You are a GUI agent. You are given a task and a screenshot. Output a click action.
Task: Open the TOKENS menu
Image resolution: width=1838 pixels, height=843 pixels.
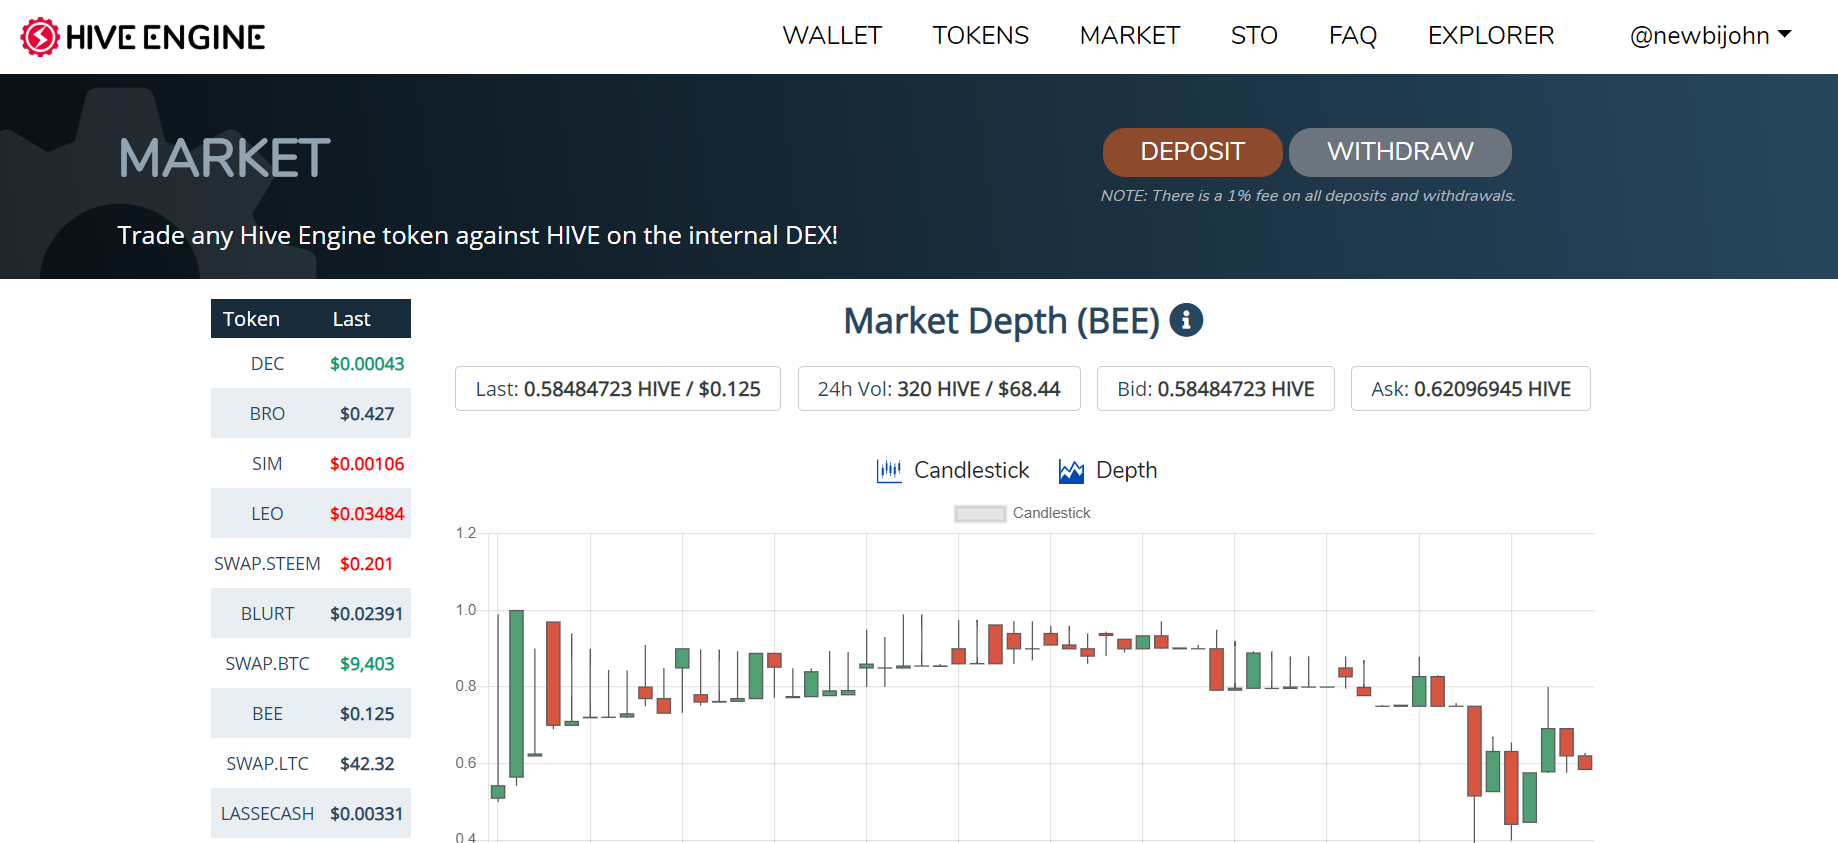pyautogui.click(x=981, y=36)
